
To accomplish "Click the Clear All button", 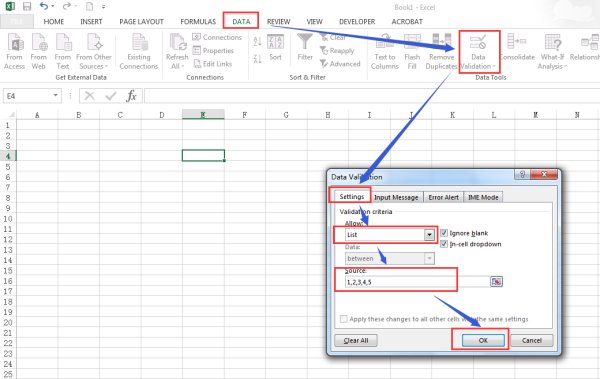I will click(356, 340).
